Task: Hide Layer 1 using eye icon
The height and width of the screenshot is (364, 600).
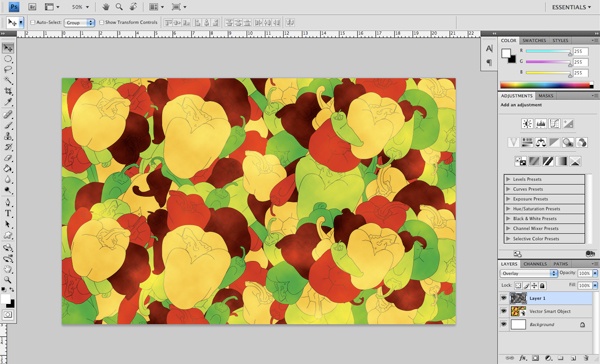Action: click(x=504, y=298)
